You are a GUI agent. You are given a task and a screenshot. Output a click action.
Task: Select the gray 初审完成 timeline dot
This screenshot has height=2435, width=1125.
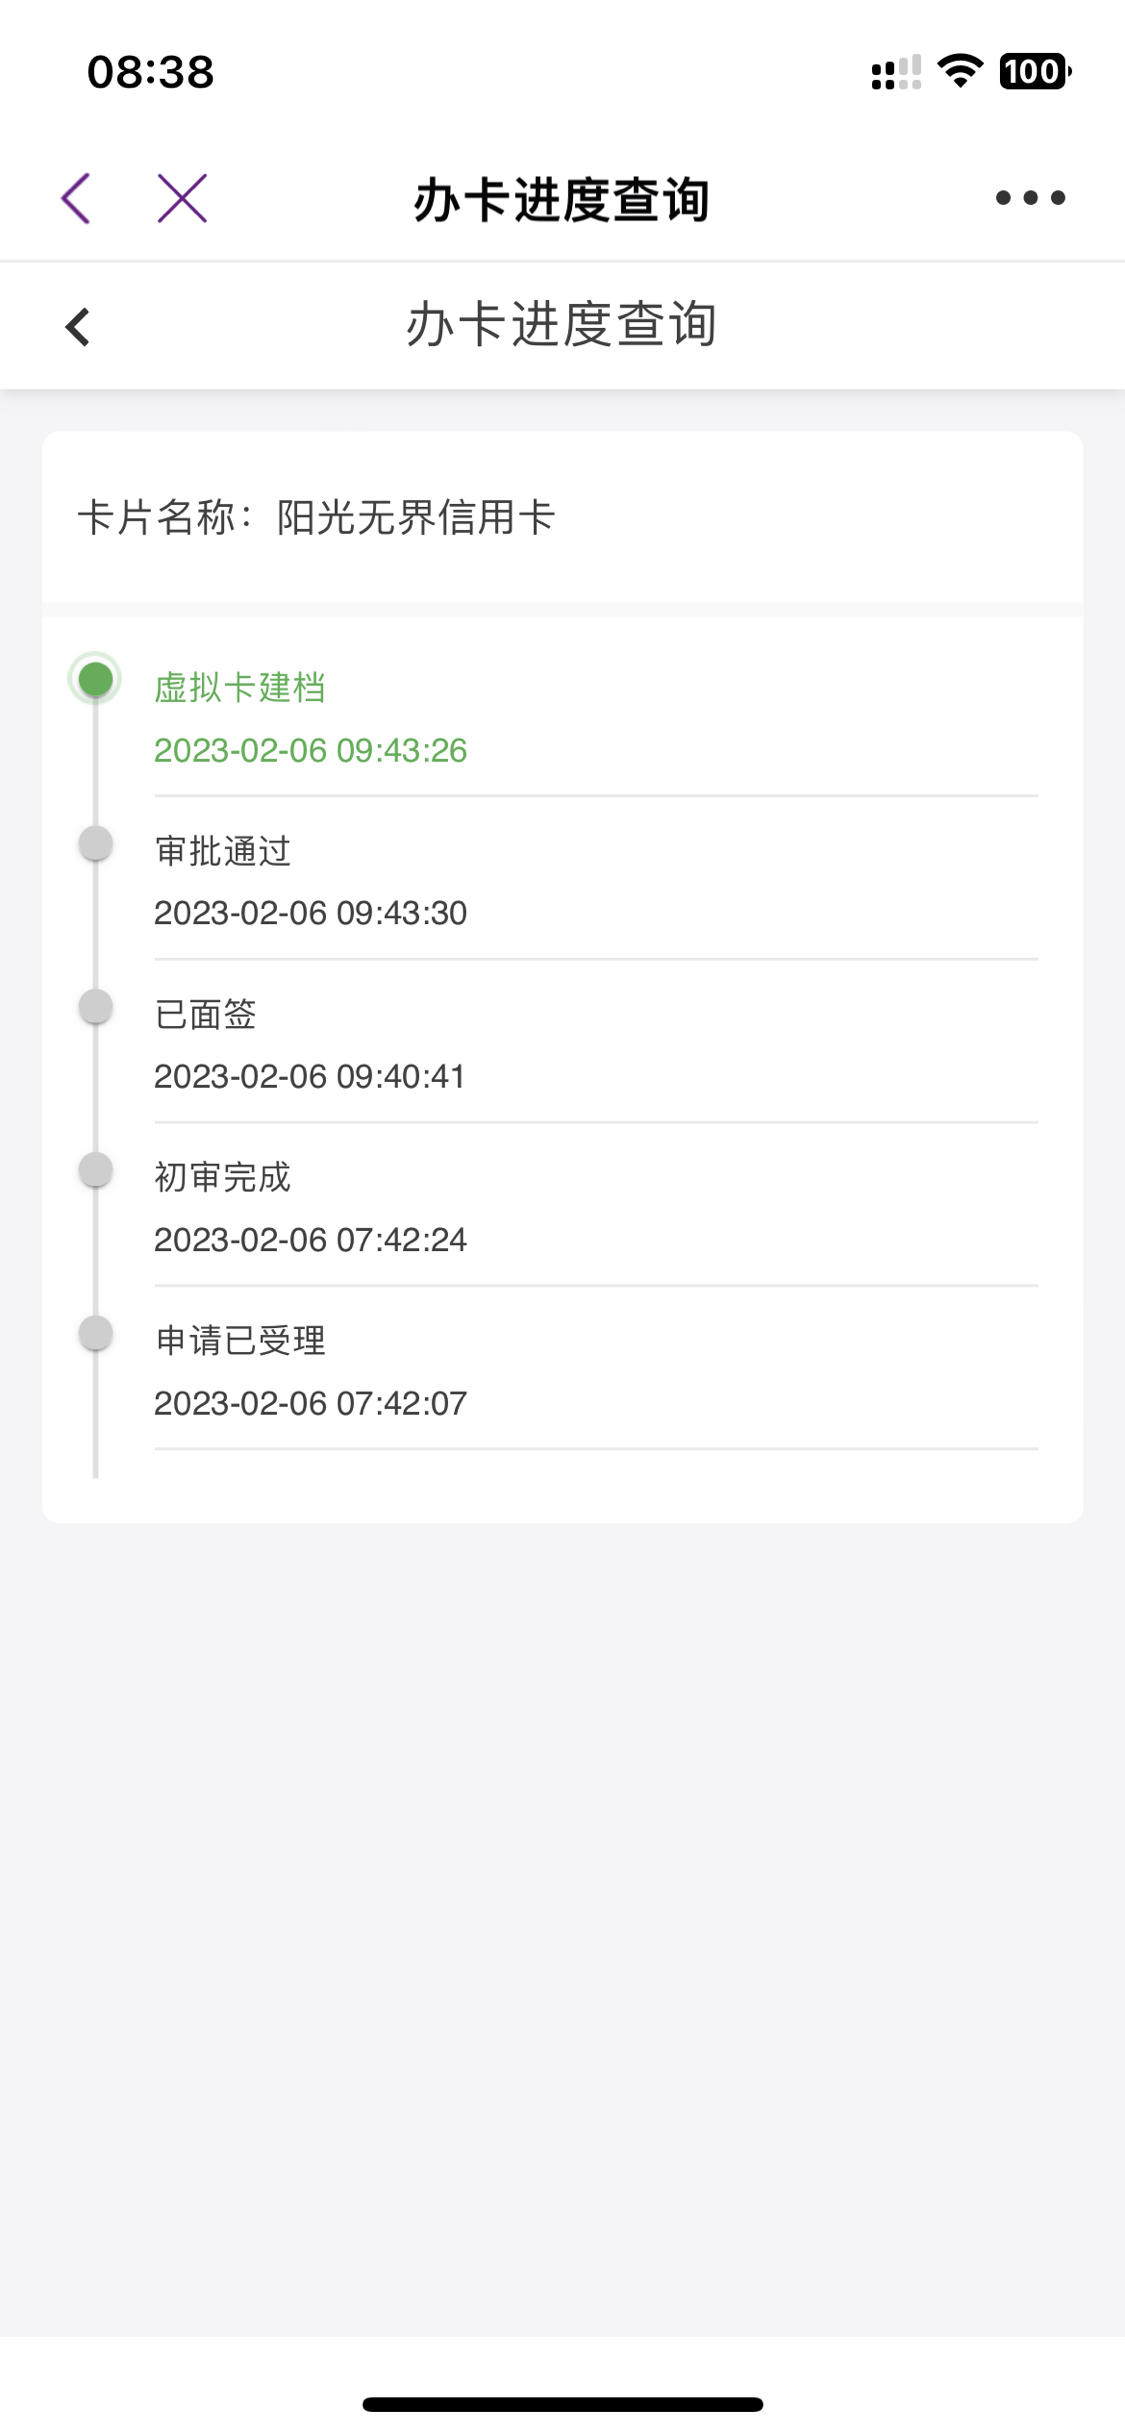point(95,1169)
